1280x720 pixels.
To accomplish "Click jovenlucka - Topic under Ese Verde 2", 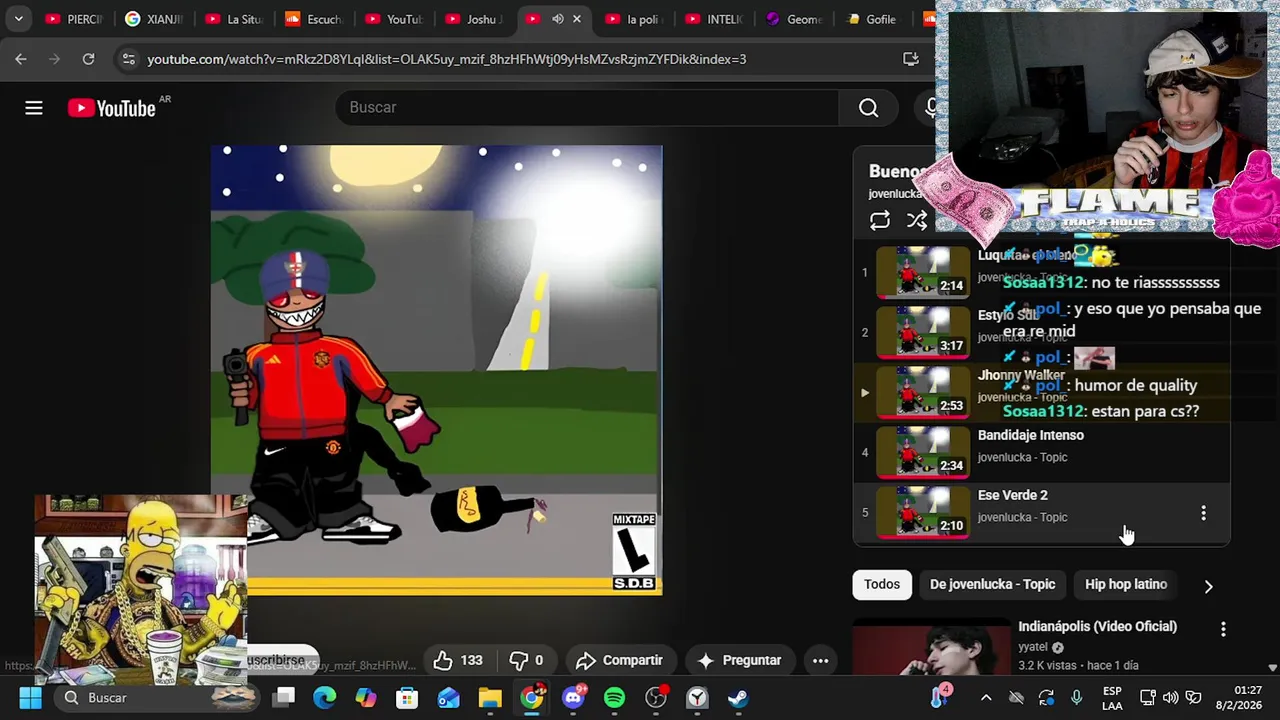I will (x=1022, y=517).
